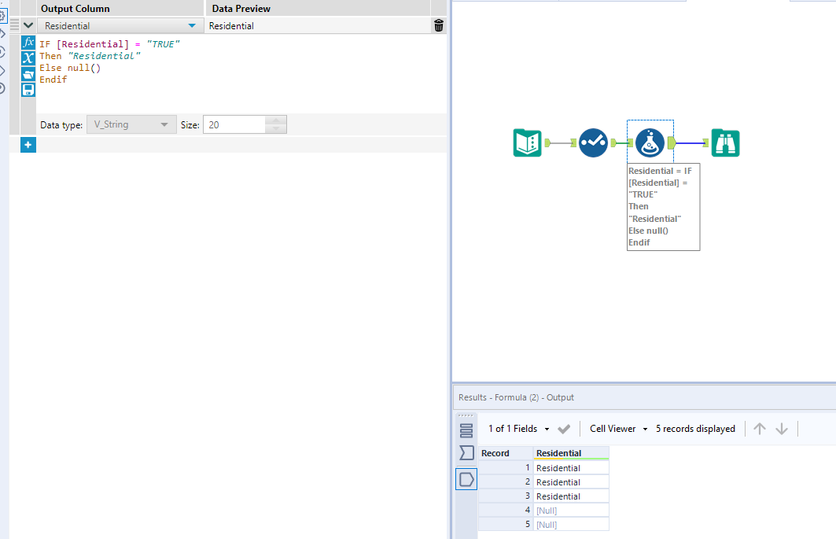Add a new expression with the plus button
This screenshot has height=539, width=836.
pos(28,144)
